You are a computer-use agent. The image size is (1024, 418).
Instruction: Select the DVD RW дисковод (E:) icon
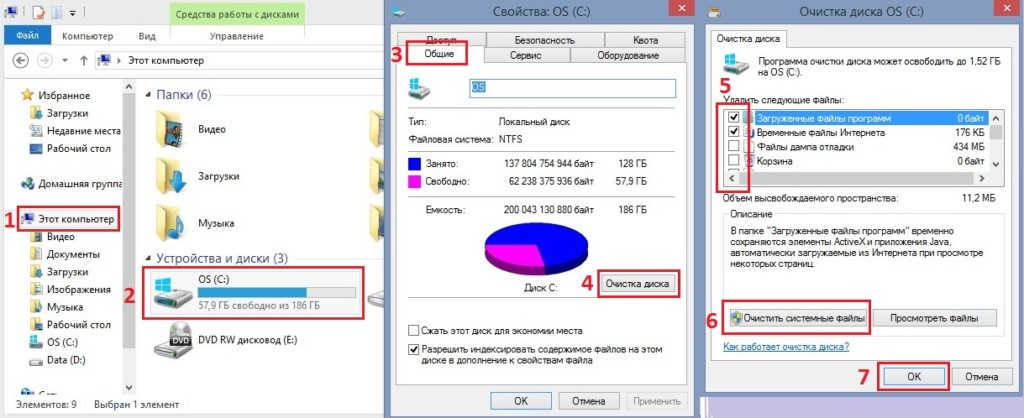172,340
